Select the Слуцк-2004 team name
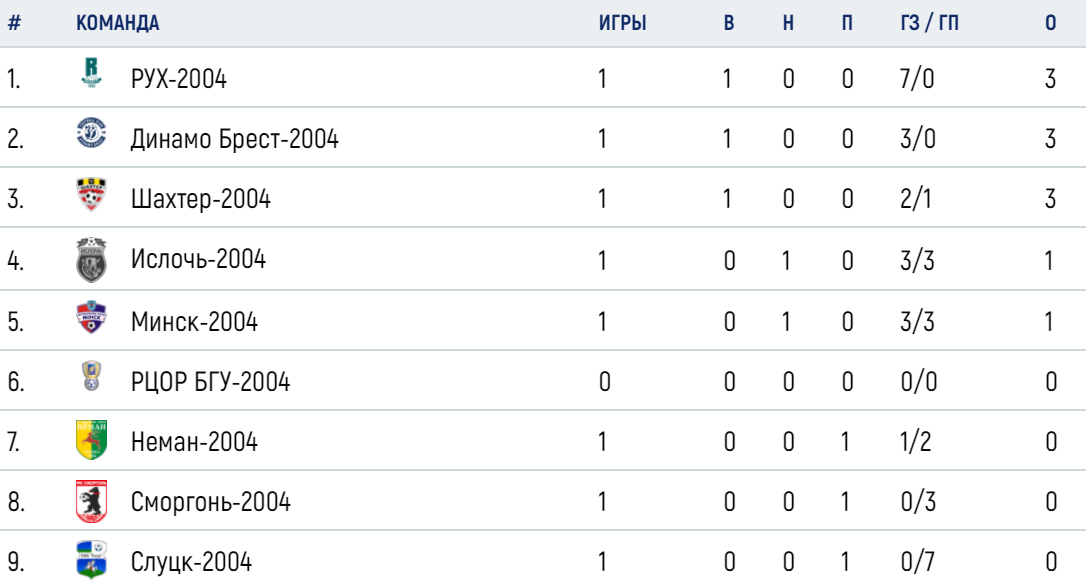Screen dimensions: 1086x585 [191, 561]
